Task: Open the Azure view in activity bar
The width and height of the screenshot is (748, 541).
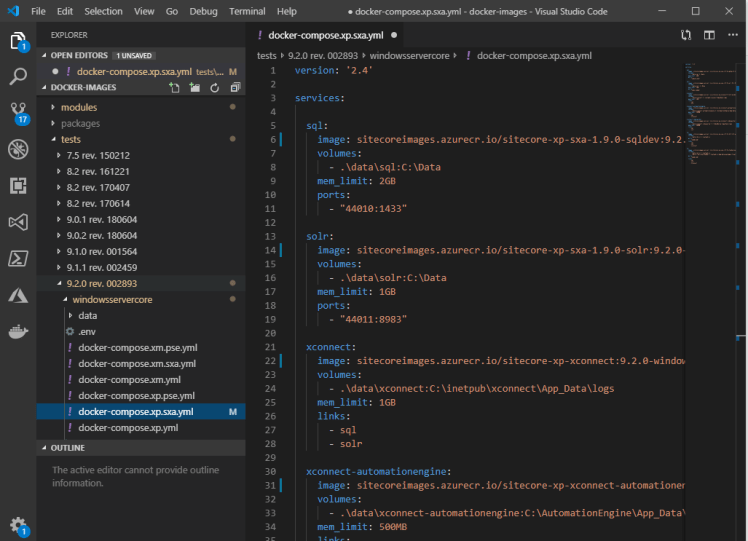Action: point(18,295)
